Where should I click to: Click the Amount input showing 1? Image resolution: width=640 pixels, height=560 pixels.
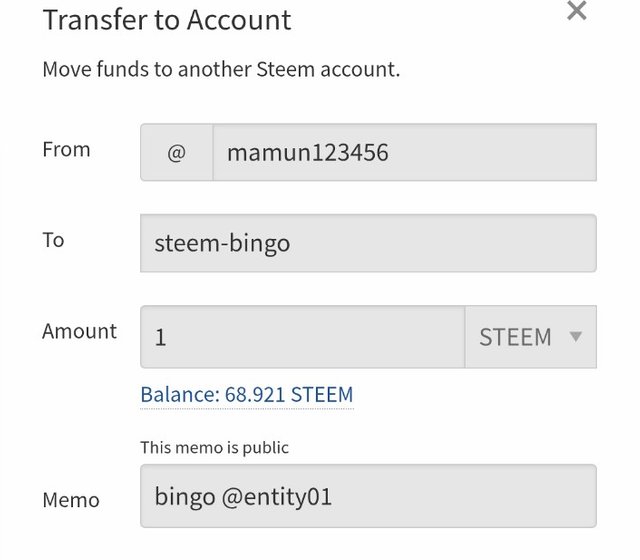pyautogui.click(x=302, y=337)
